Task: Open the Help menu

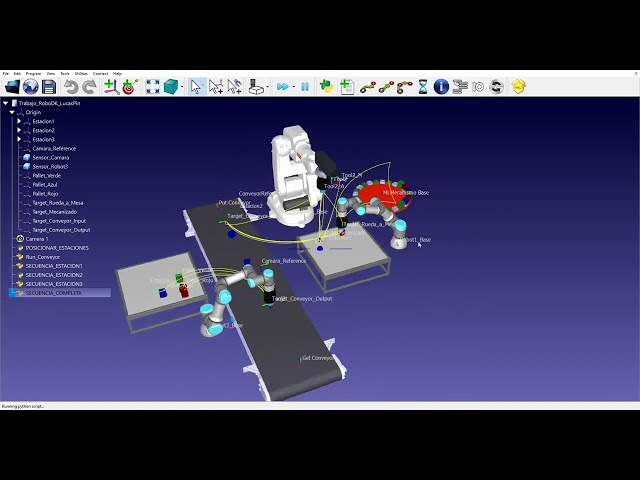Action: tap(117, 73)
